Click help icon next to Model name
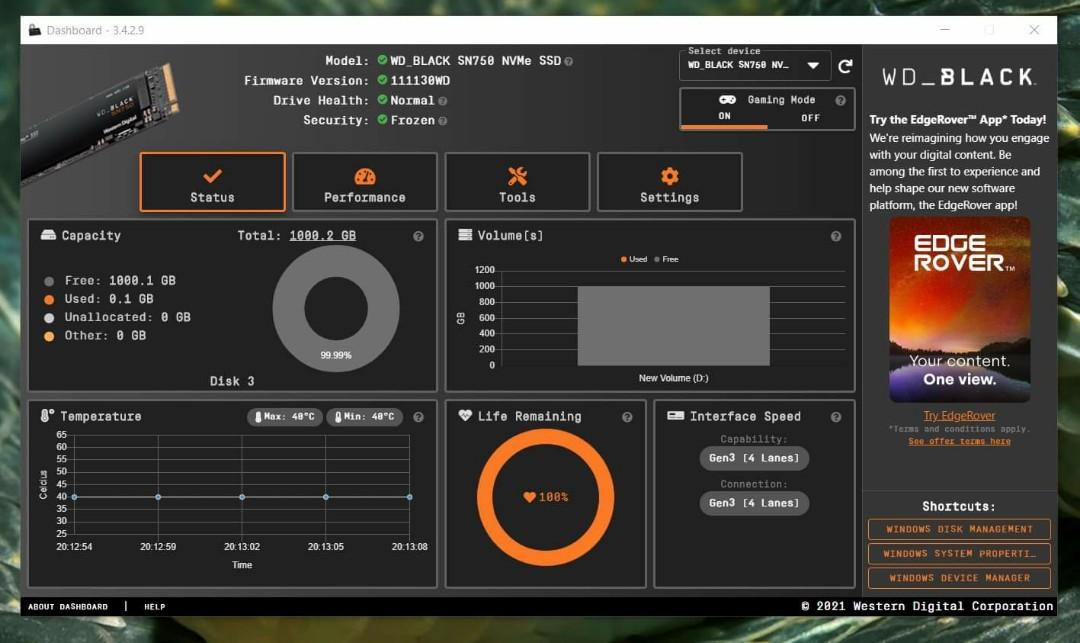This screenshot has height=643, width=1080. (568, 61)
